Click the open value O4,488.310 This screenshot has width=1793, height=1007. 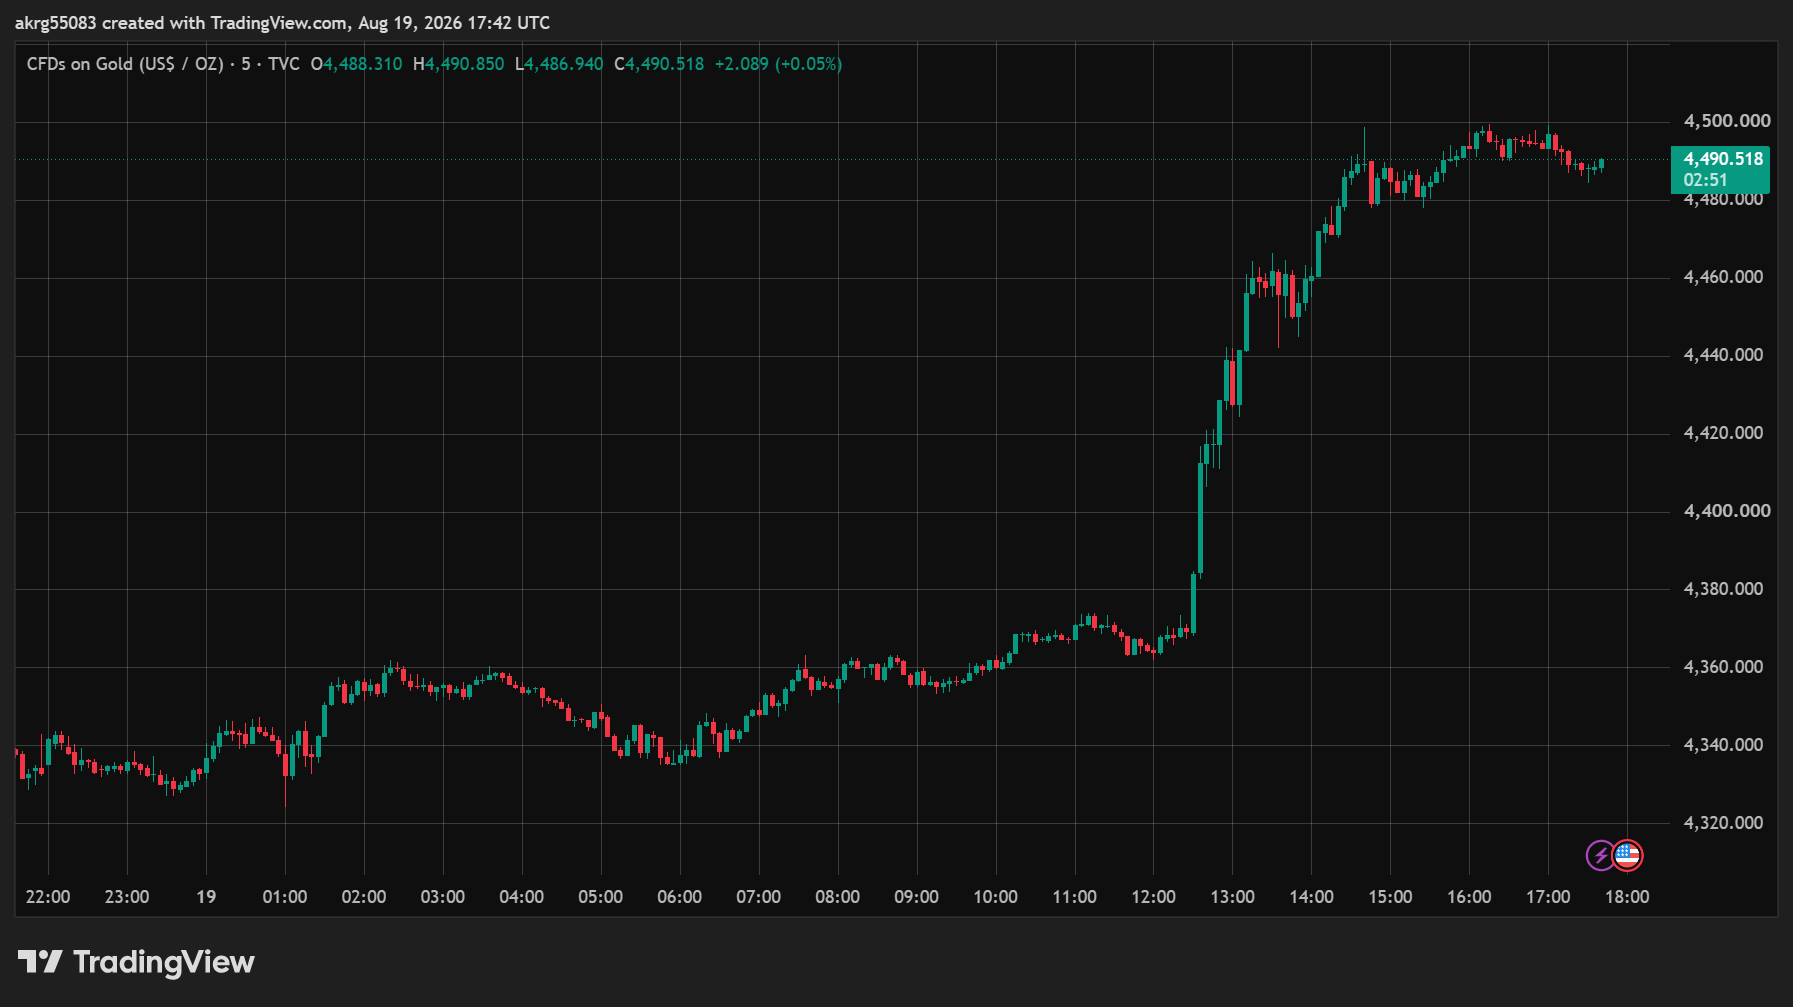point(357,64)
